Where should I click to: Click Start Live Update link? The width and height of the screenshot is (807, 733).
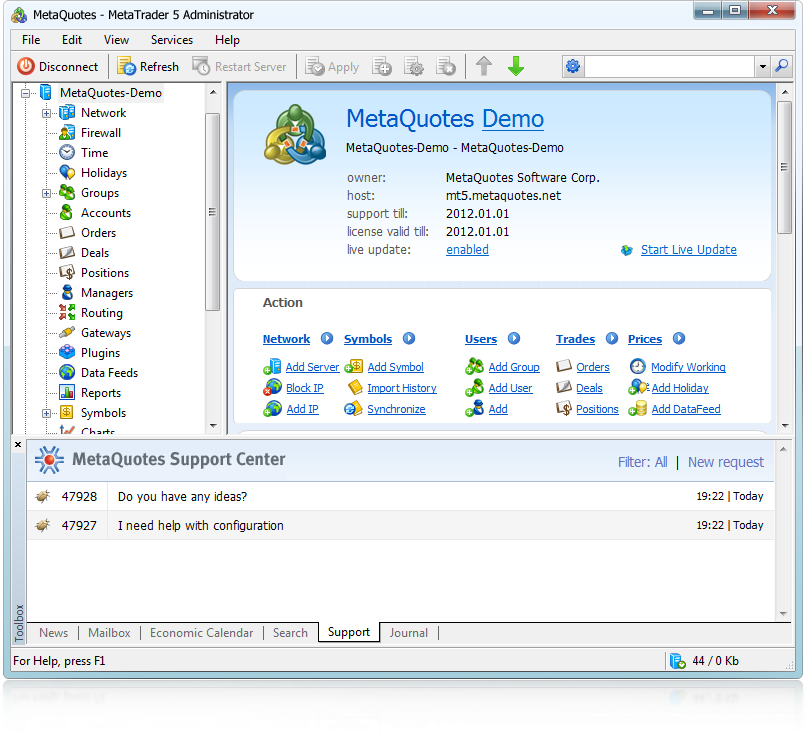click(689, 250)
